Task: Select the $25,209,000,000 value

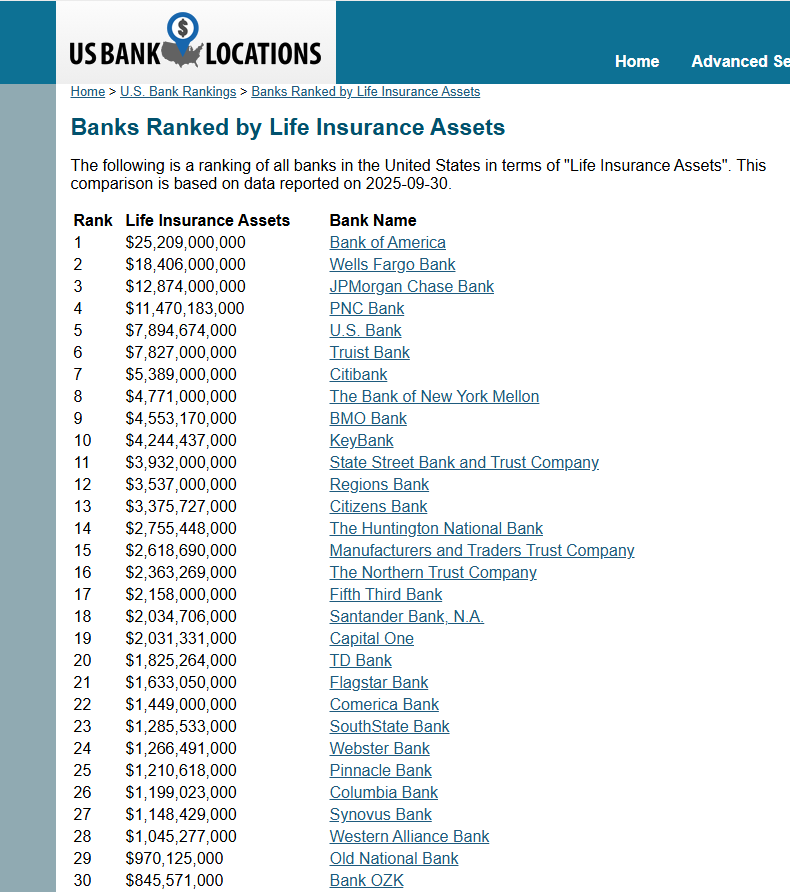Action: click(185, 242)
